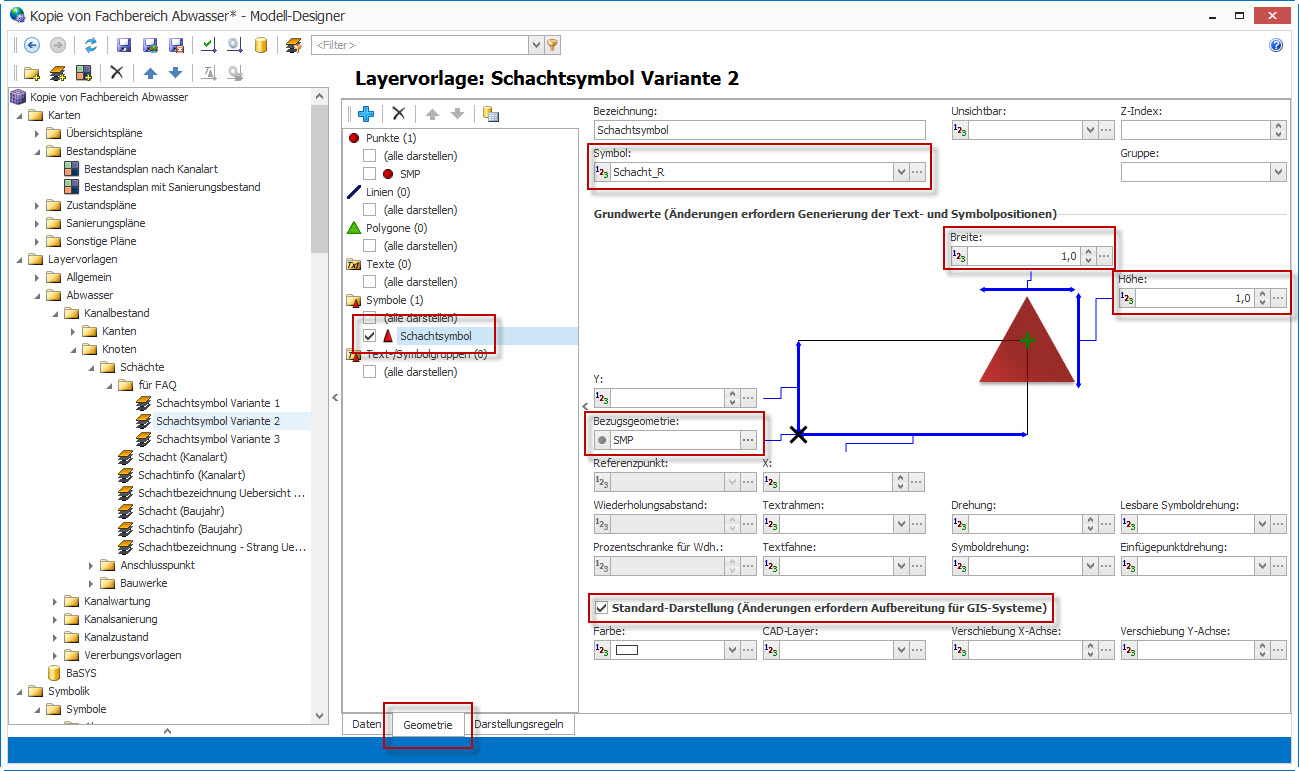This screenshot has height=771, width=1299.
Task: Delete selected tree item with X icon
Action: 117,73
